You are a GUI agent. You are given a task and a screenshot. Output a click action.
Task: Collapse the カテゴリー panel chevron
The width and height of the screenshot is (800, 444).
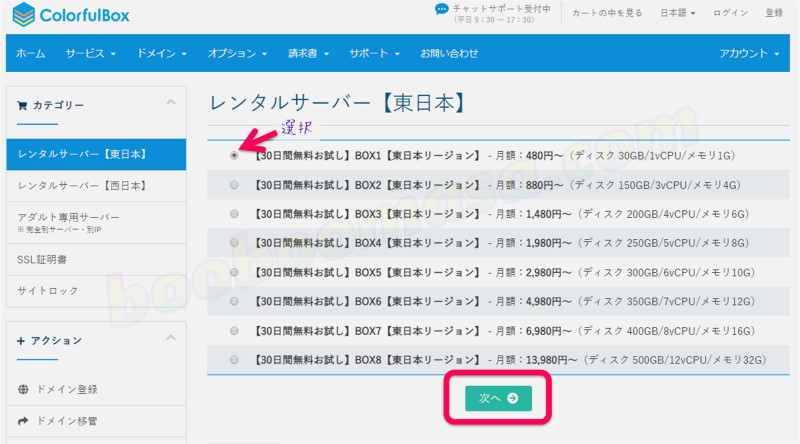171,103
